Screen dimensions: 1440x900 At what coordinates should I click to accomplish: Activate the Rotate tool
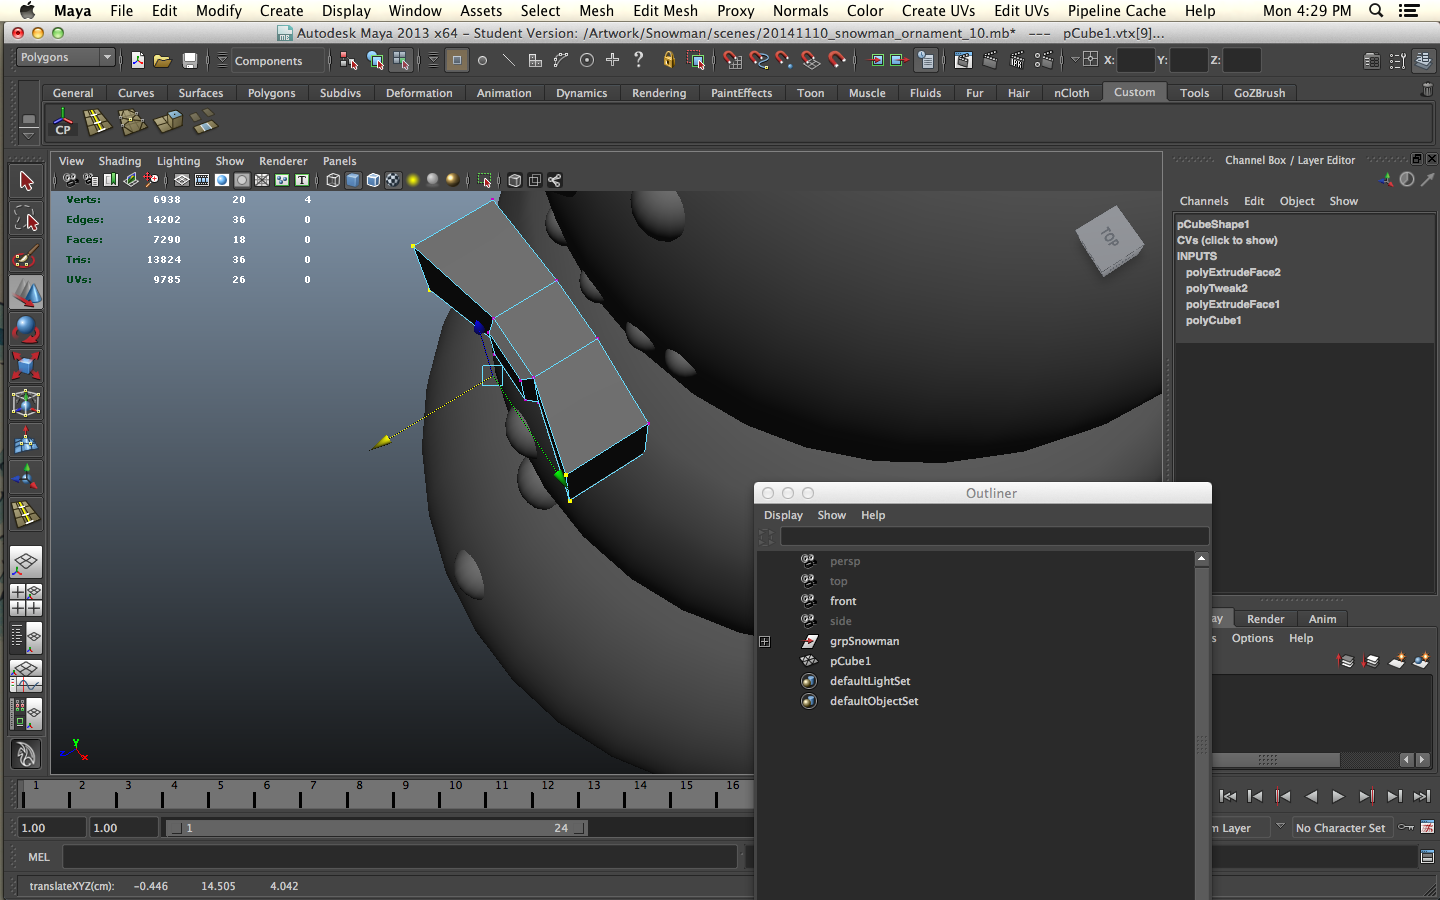coord(26,329)
